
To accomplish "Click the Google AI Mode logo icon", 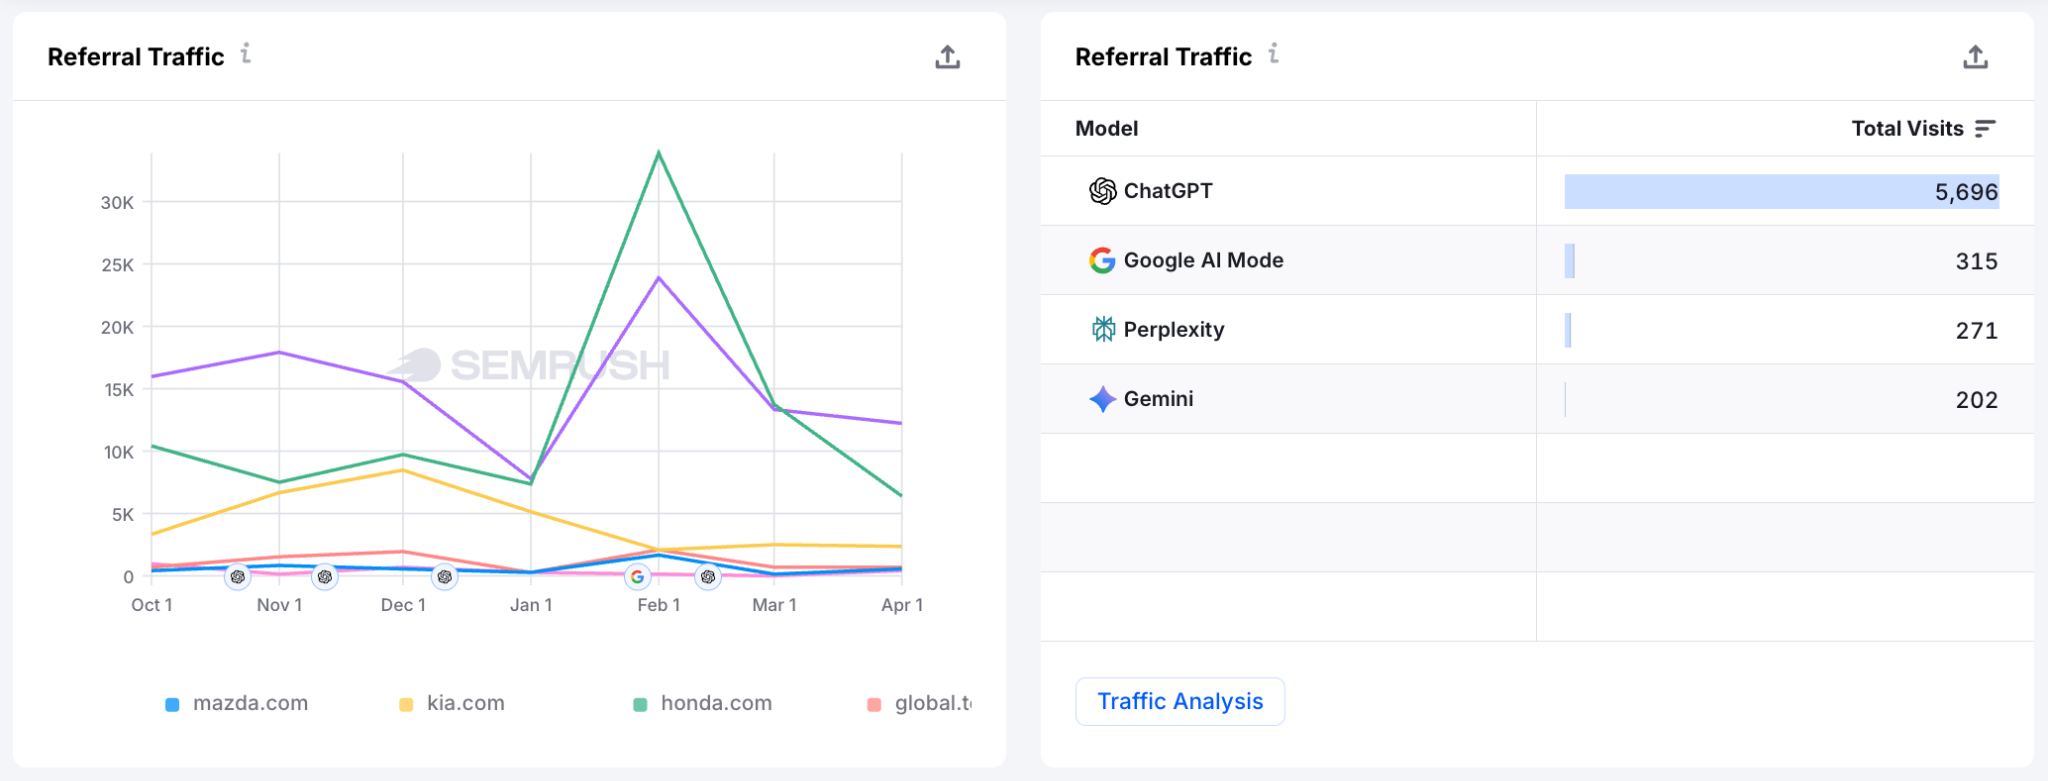I will [1102, 260].
